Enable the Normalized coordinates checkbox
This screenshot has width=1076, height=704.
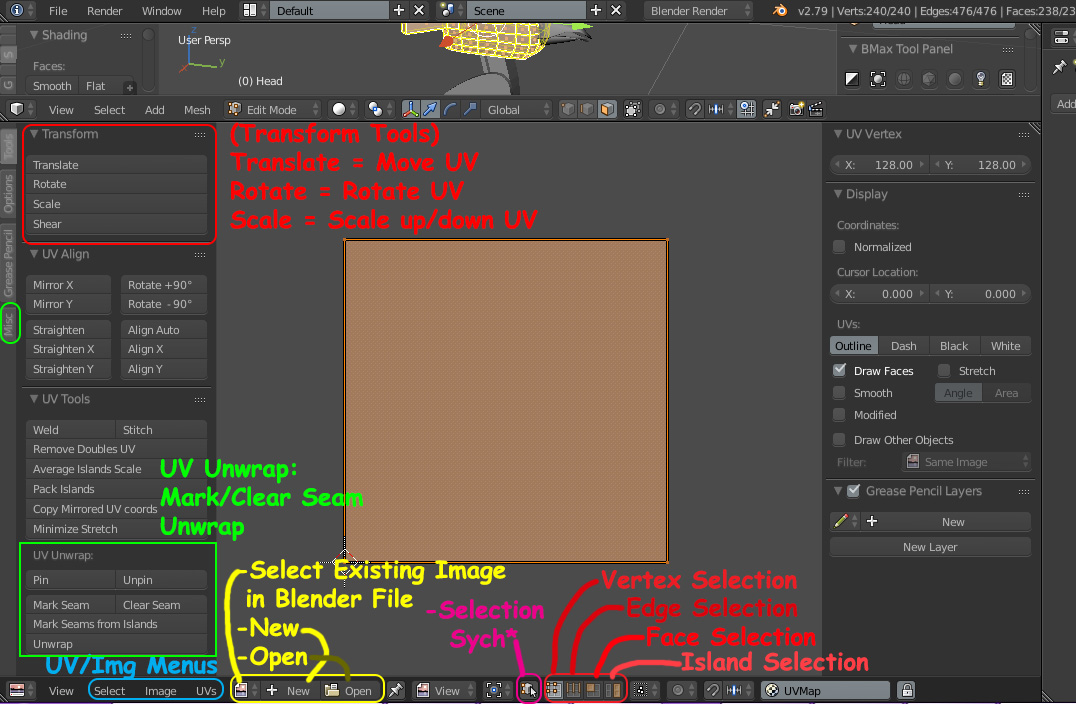tap(839, 246)
